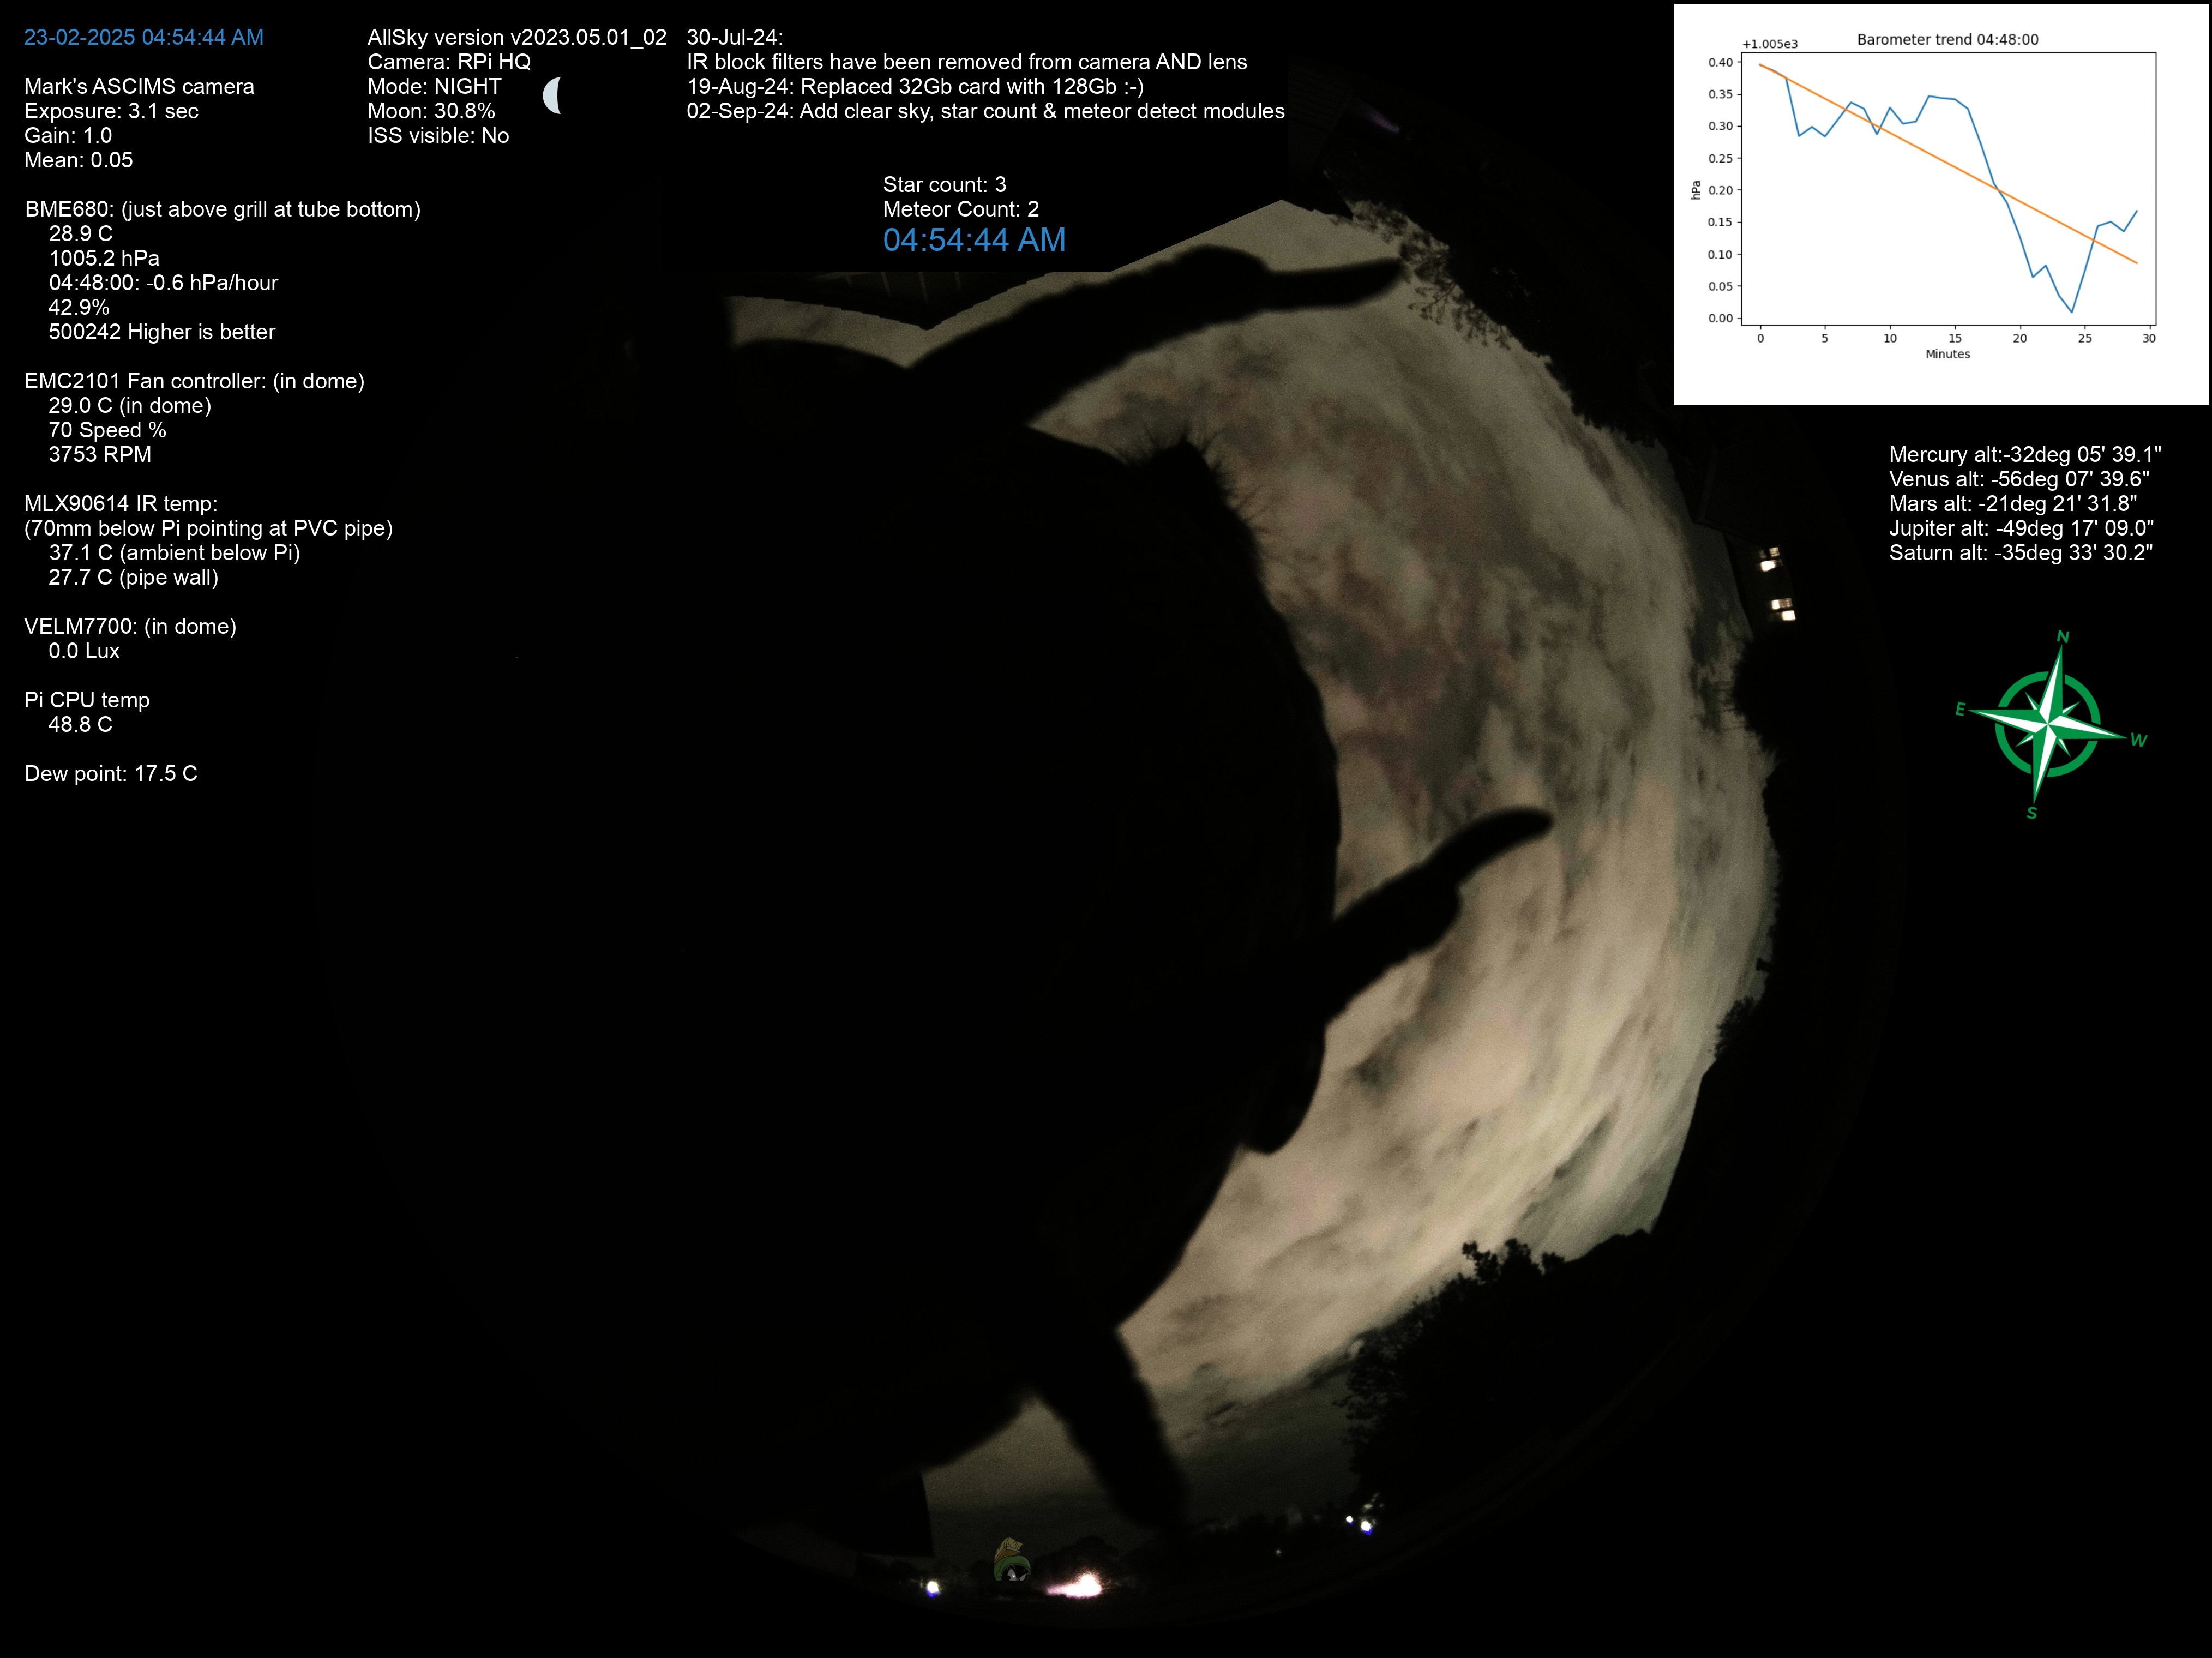Click the small cartoon figure at image bottom
This screenshot has width=2212, height=1658.
[1011, 1561]
